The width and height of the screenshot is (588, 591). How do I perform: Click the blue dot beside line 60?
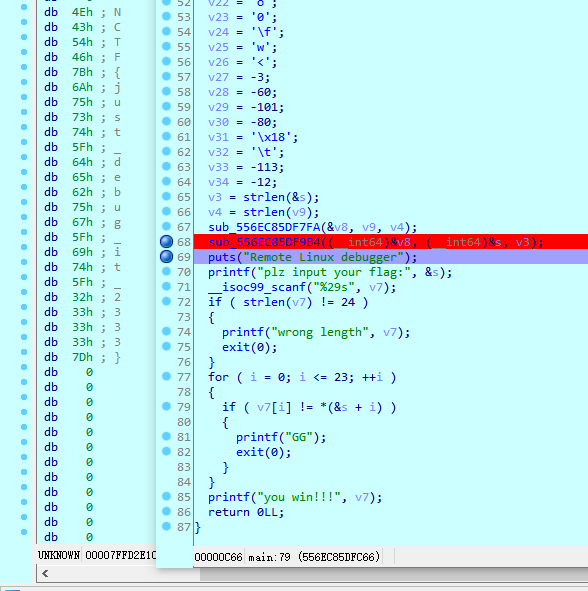[x=166, y=121]
